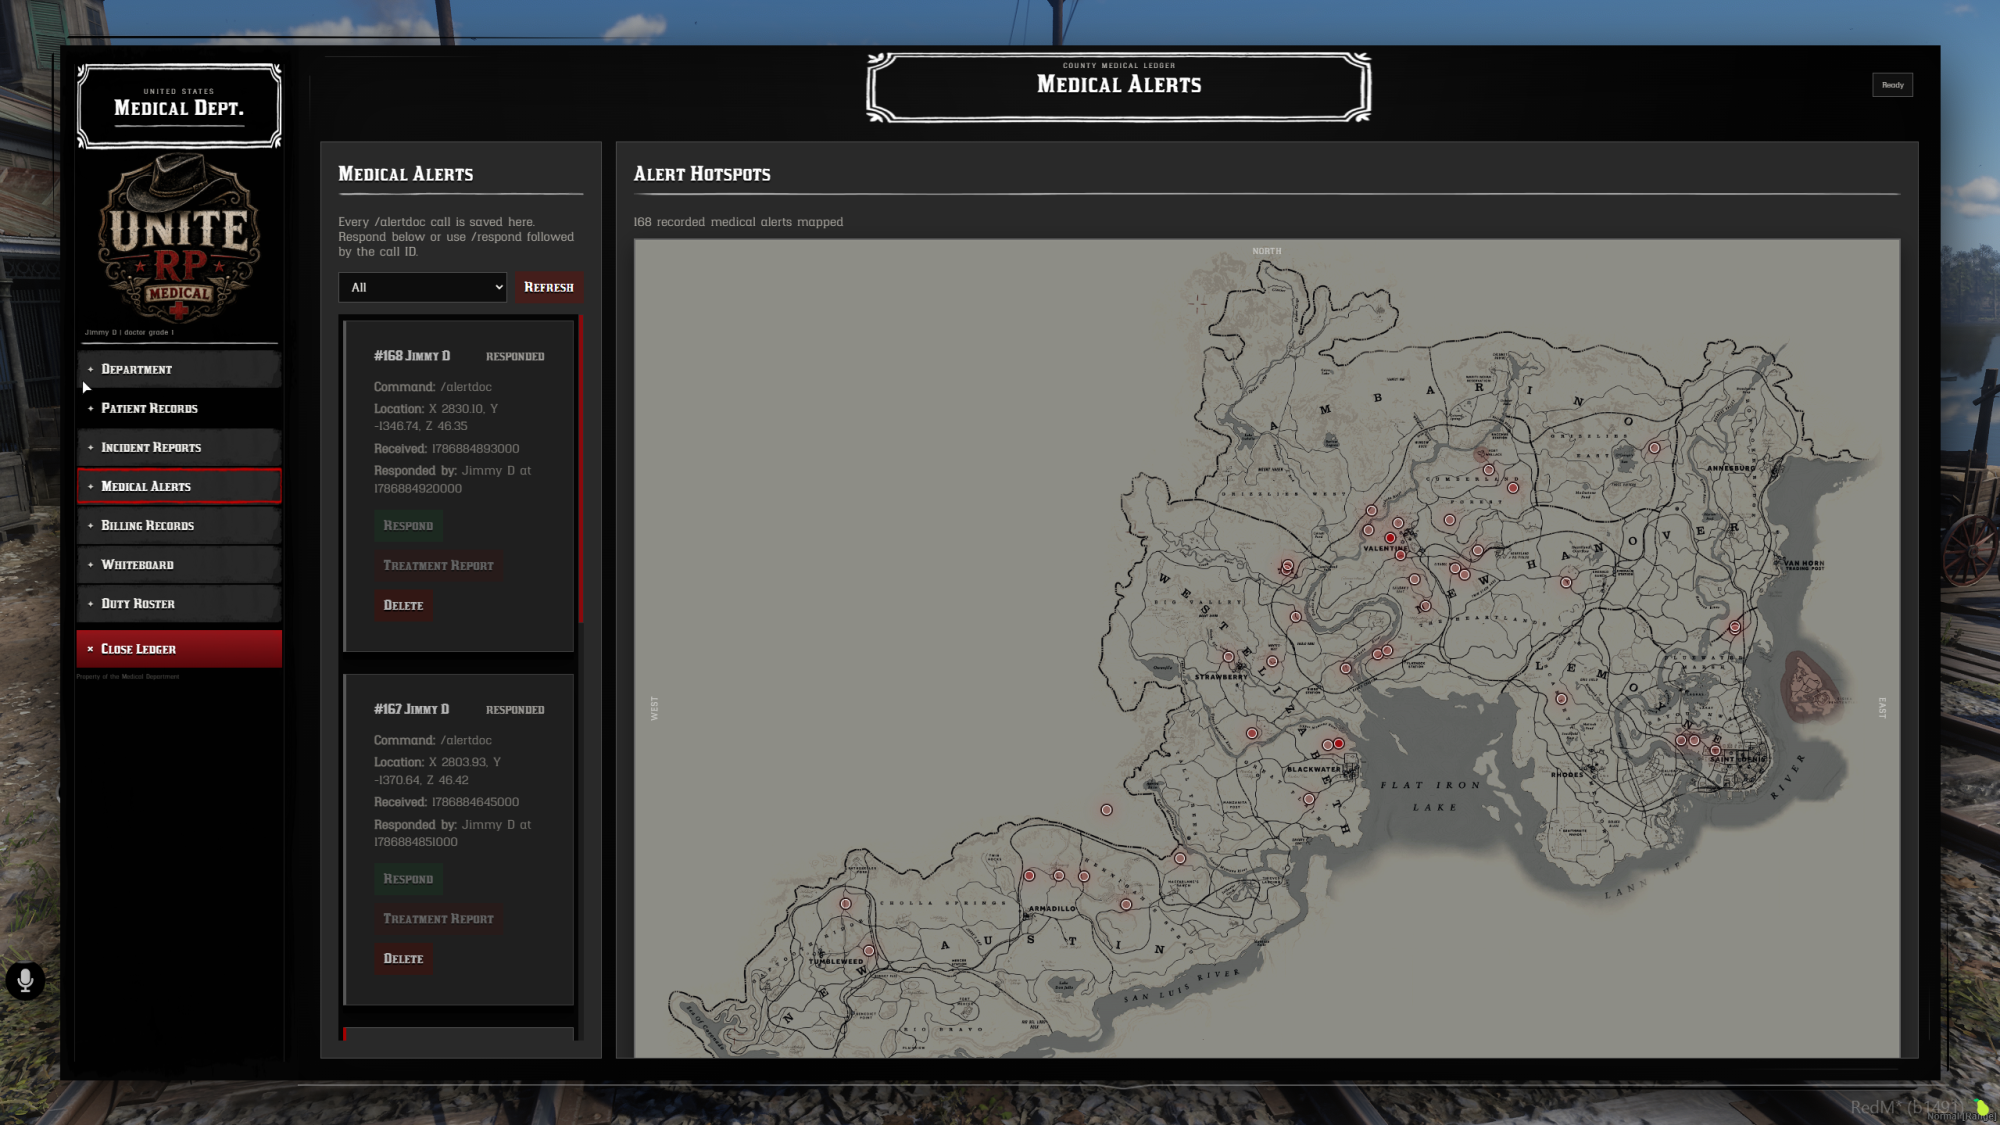
Task: Click the NORTH compass label on the map
Action: 1267,251
